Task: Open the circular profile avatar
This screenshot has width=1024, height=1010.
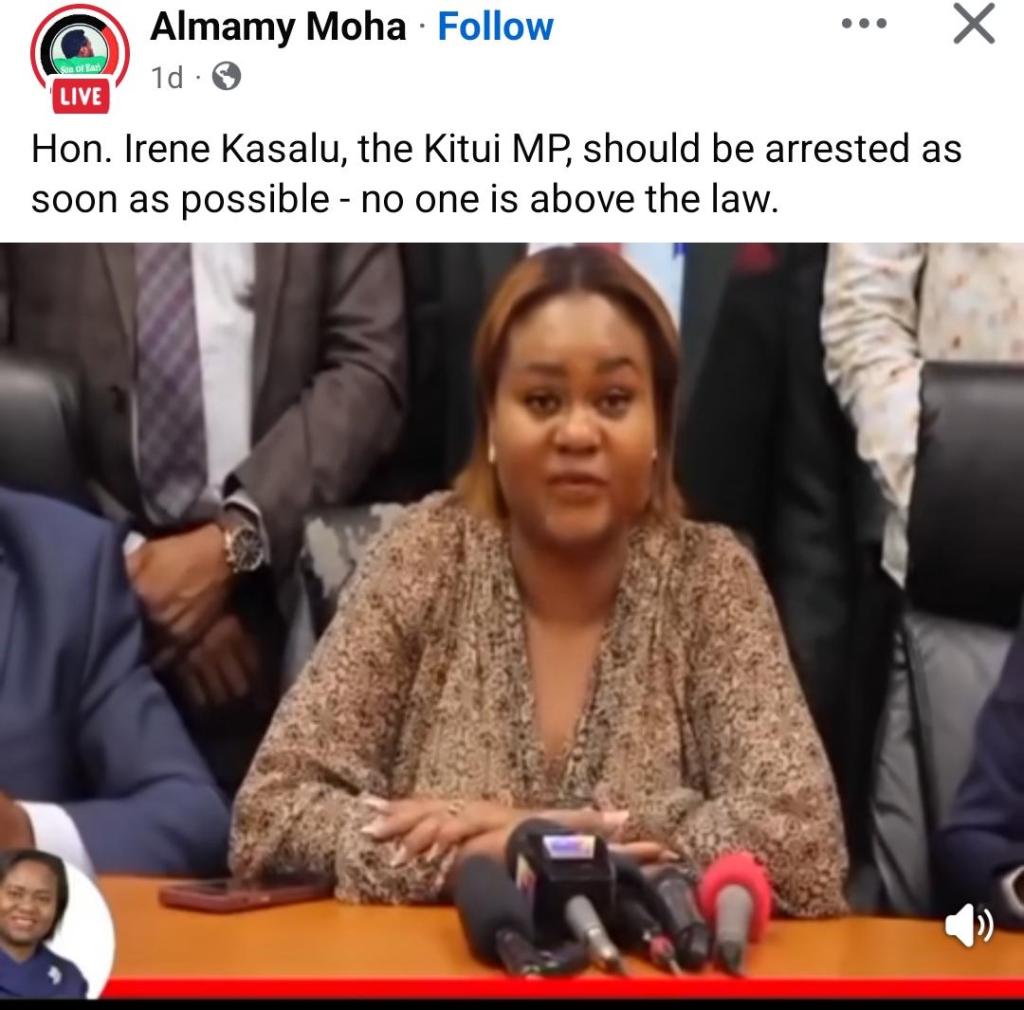Action: 80,50
